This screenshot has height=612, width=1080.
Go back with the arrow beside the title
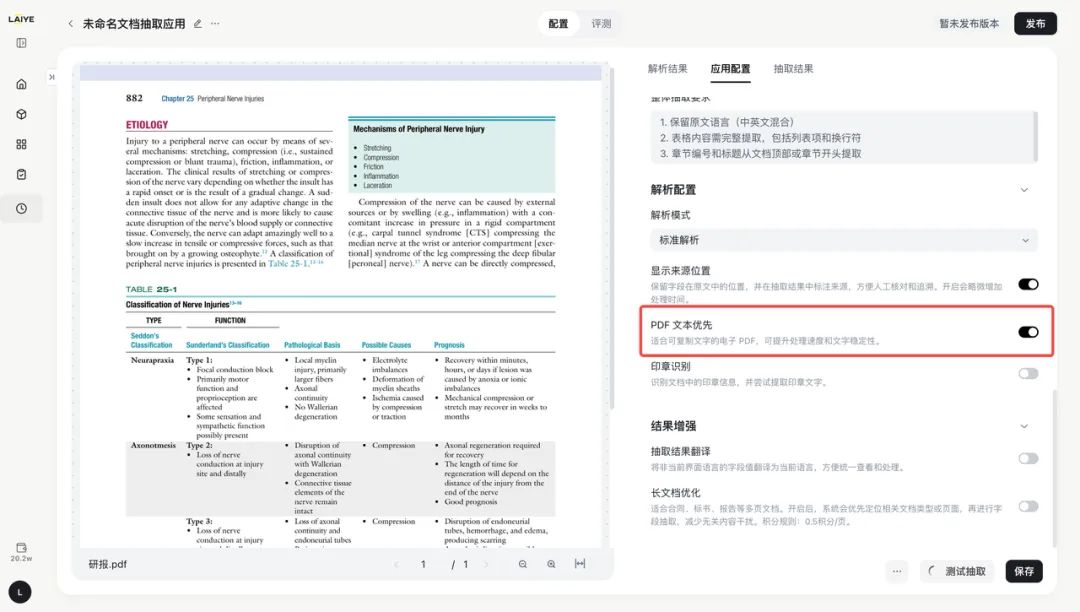click(x=70, y=23)
